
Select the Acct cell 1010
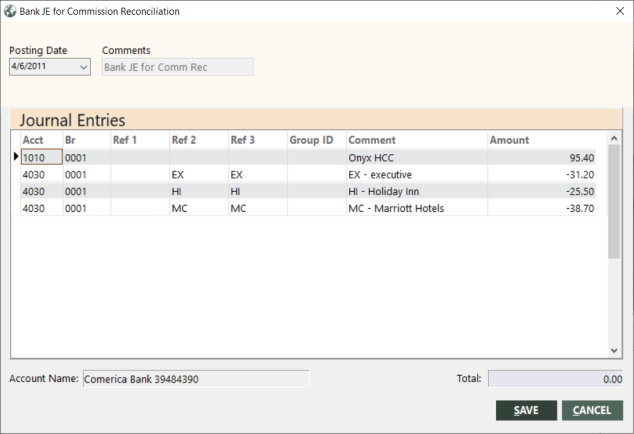tap(42, 157)
